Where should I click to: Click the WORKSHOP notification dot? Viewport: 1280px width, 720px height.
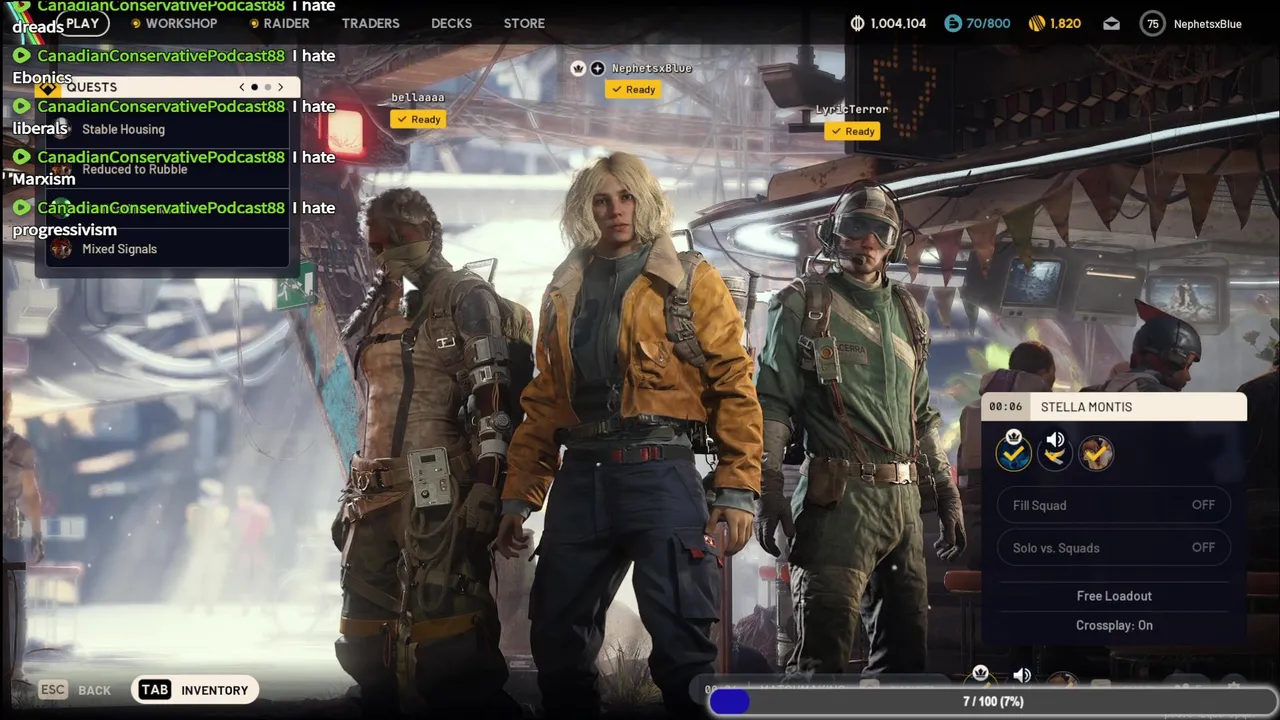click(136, 23)
